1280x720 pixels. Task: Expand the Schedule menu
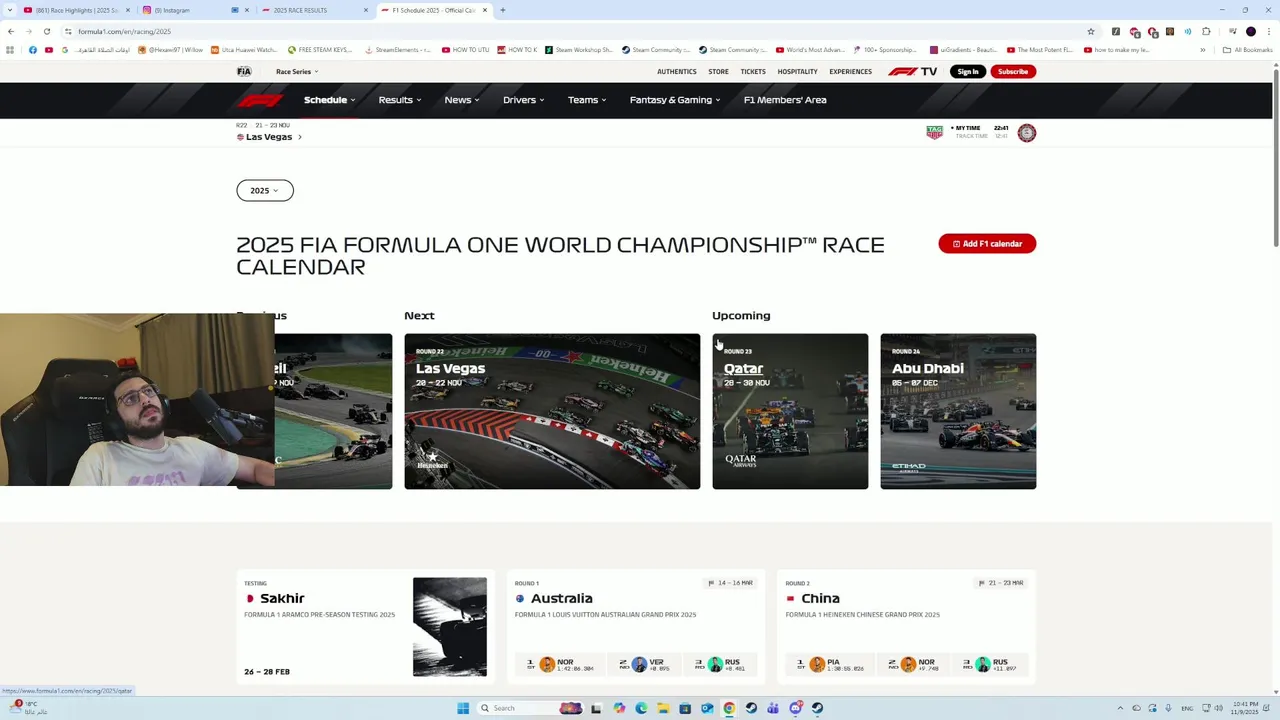click(x=329, y=100)
